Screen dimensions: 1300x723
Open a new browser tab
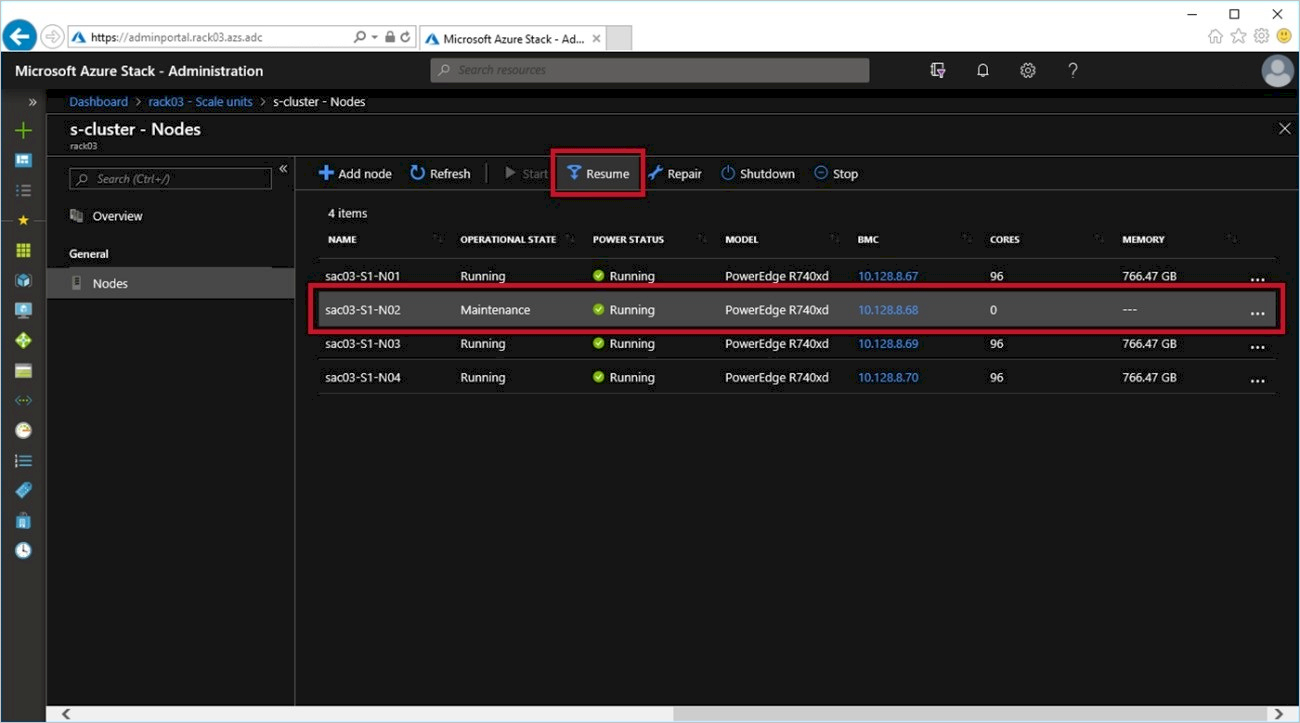tap(619, 38)
